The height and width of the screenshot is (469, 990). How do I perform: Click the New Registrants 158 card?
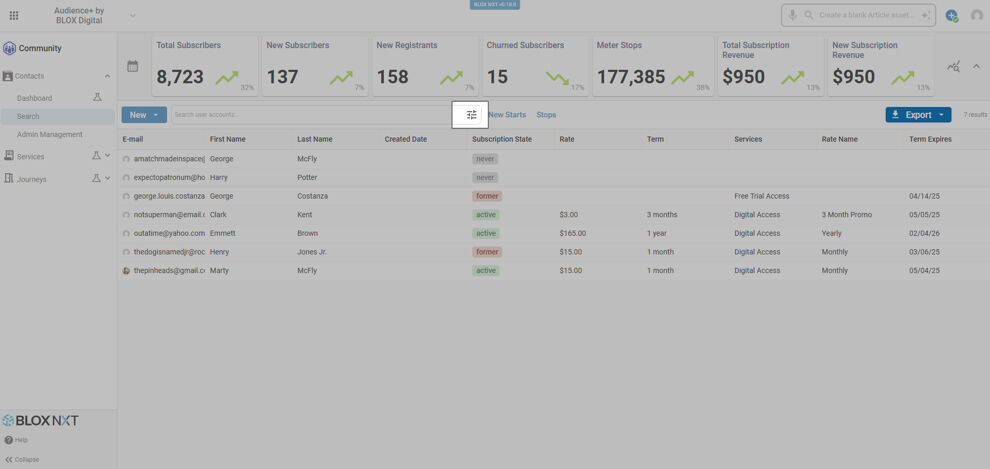point(425,66)
